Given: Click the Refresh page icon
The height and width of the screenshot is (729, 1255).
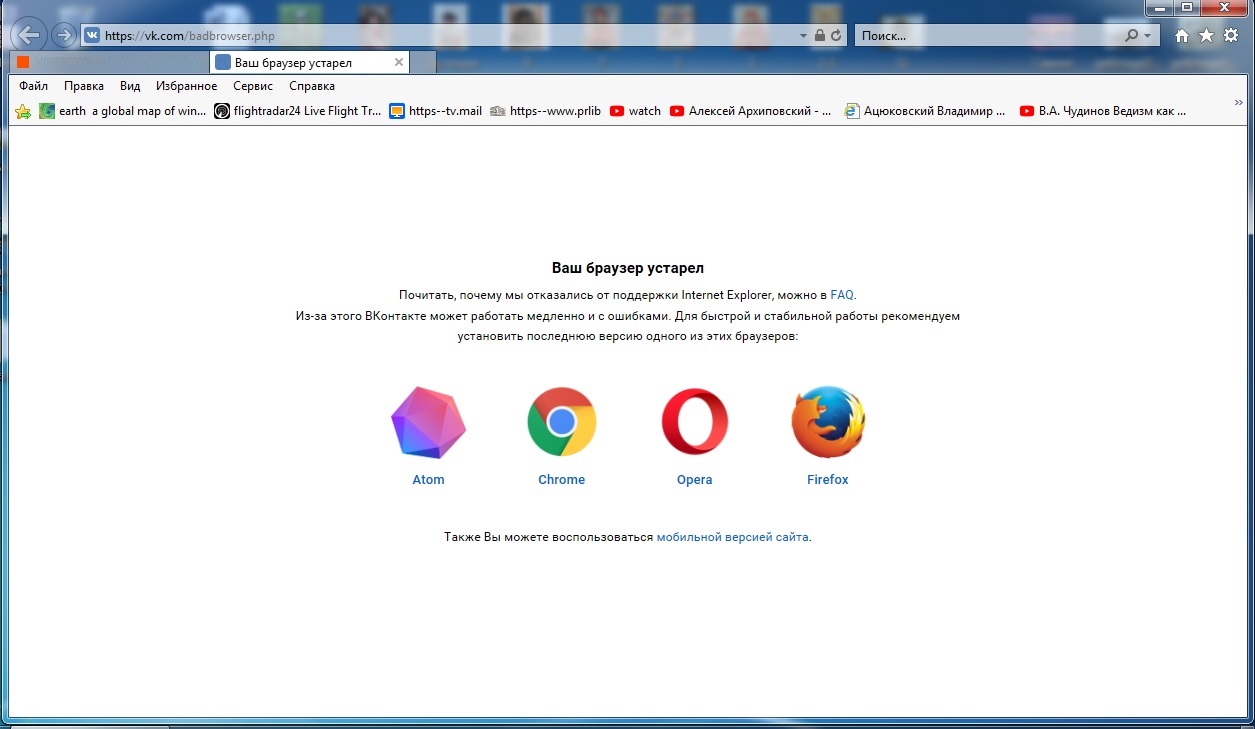Looking at the screenshot, I should (x=836, y=36).
